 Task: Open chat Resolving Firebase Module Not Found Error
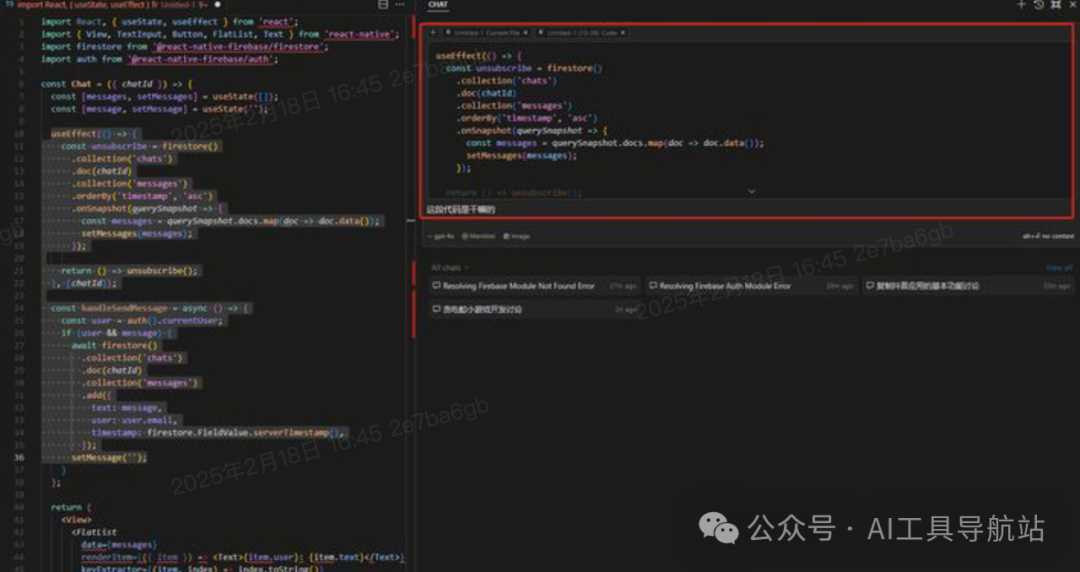coord(534,285)
